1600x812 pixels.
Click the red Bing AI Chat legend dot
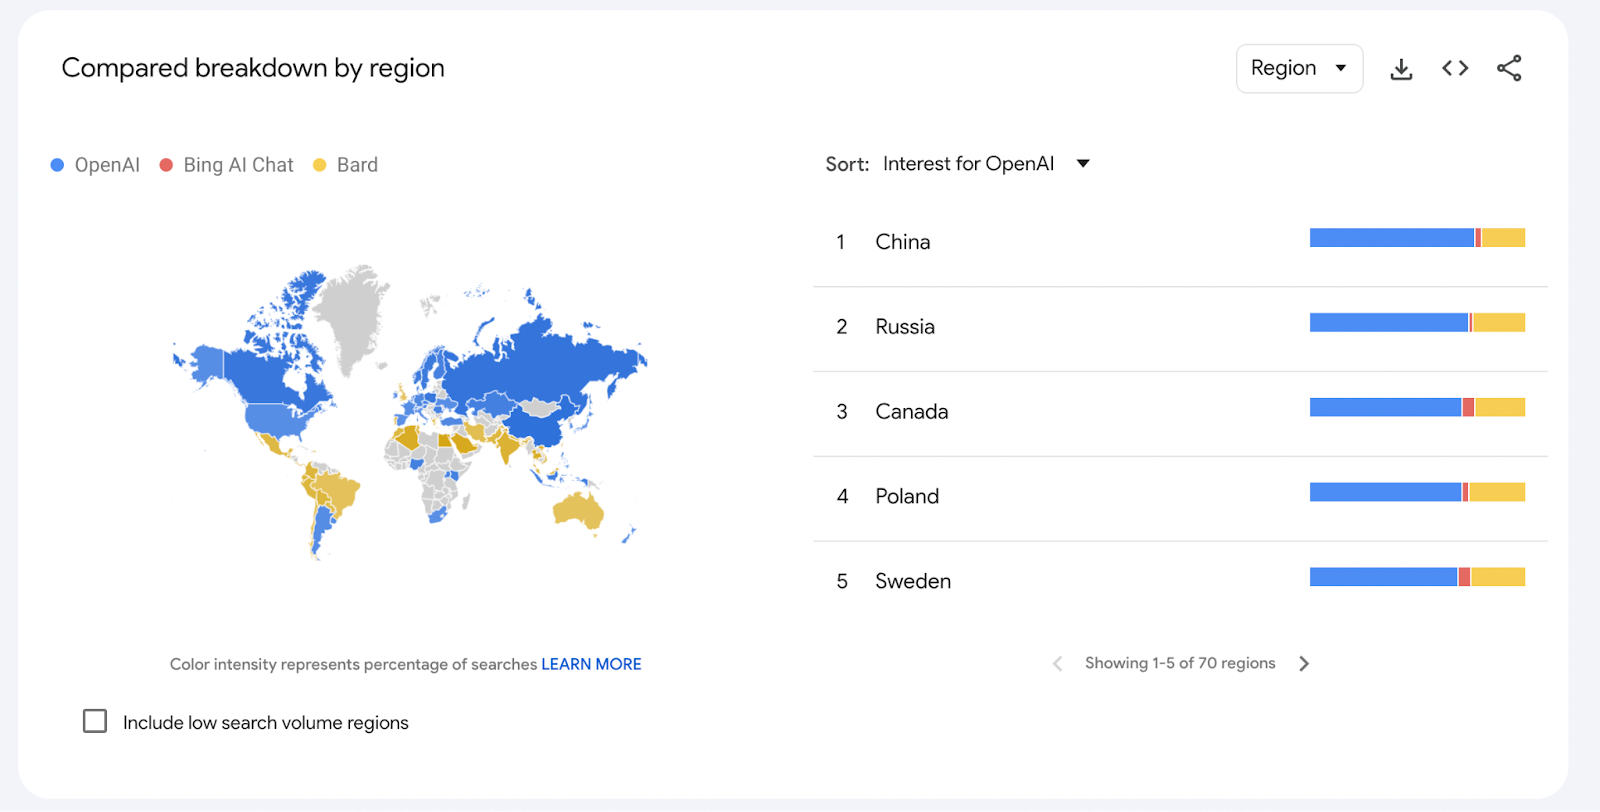point(167,165)
